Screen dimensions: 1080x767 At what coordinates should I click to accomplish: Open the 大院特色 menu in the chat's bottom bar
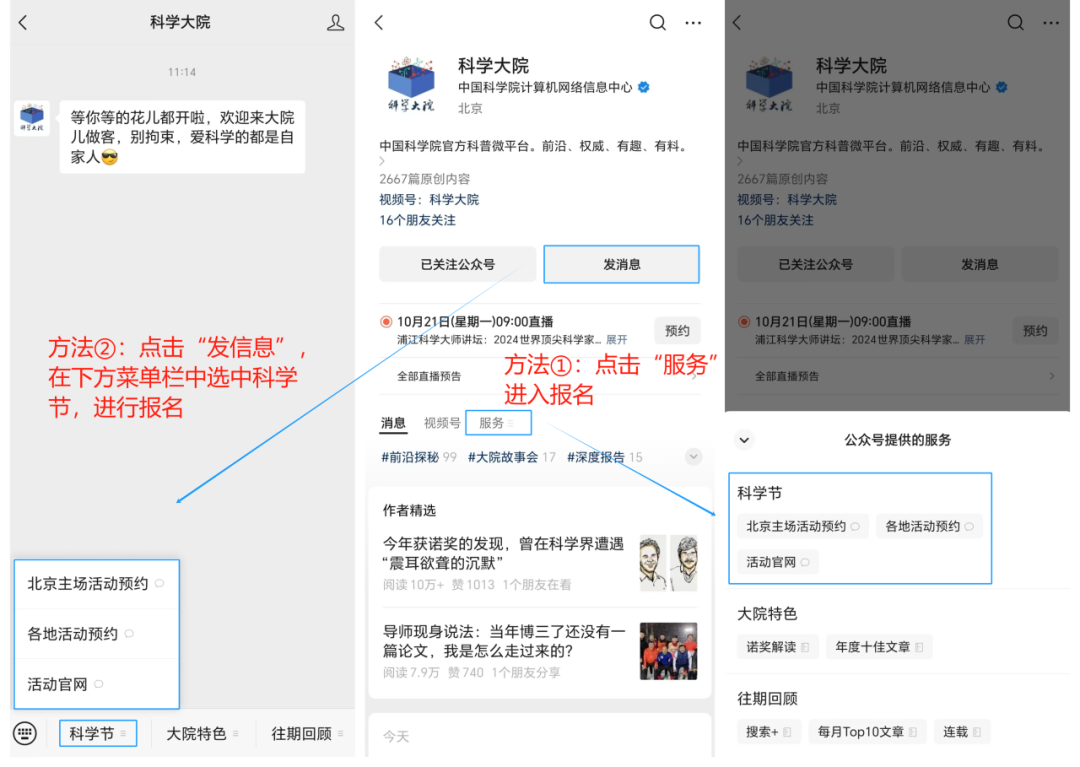pyautogui.click(x=202, y=733)
